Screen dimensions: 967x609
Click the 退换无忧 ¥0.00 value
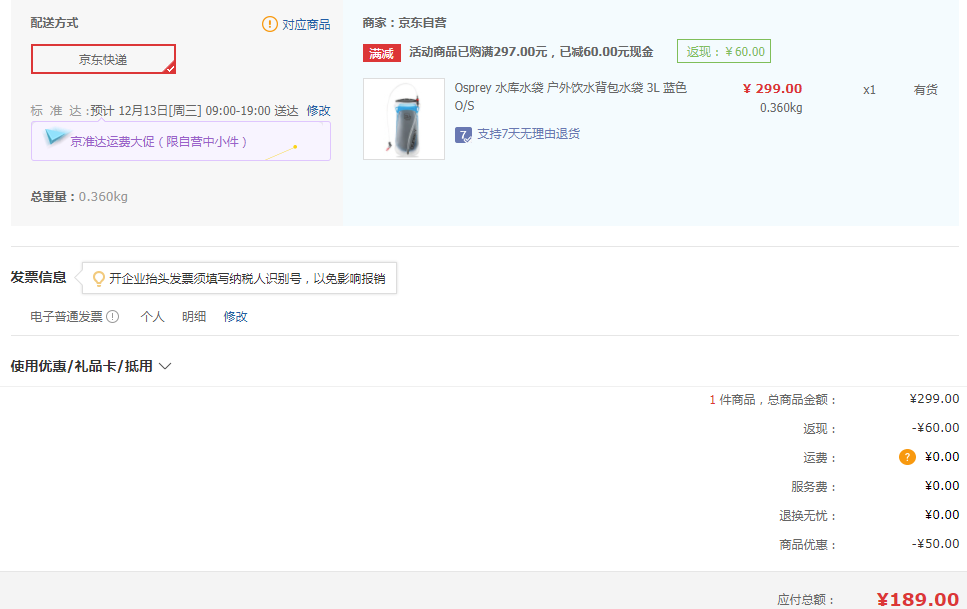[x=942, y=515]
